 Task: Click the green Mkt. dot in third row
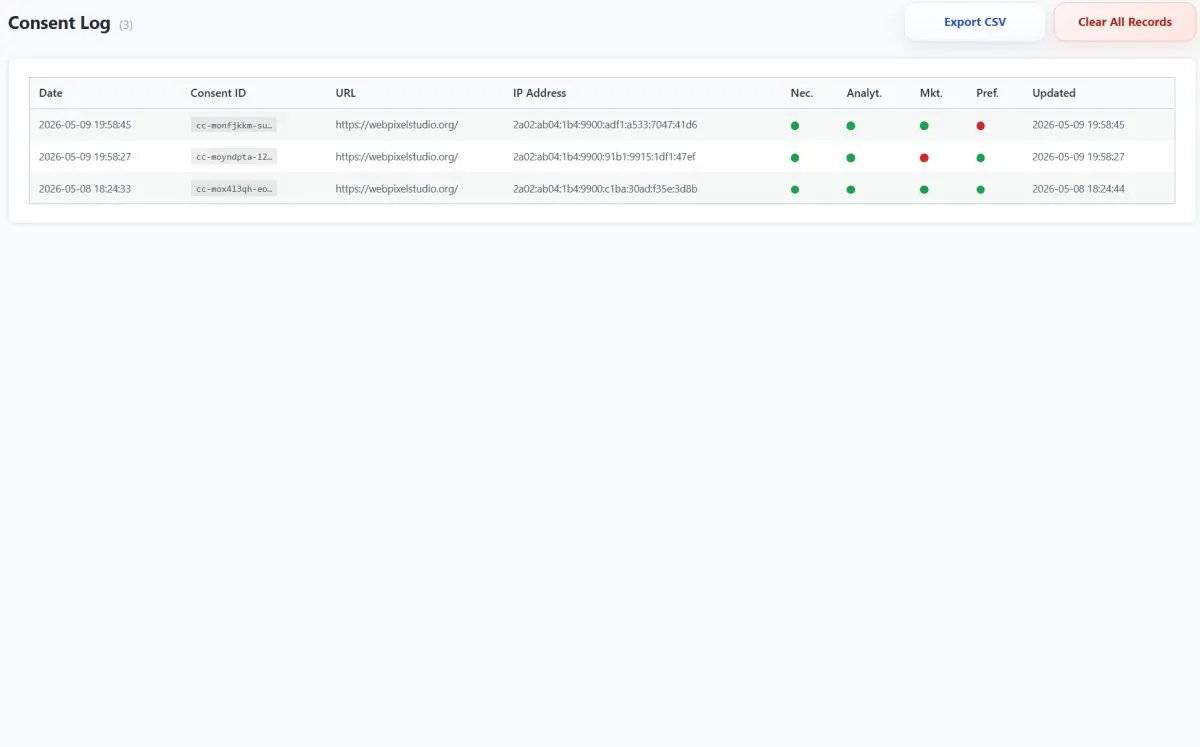[924, 189]
